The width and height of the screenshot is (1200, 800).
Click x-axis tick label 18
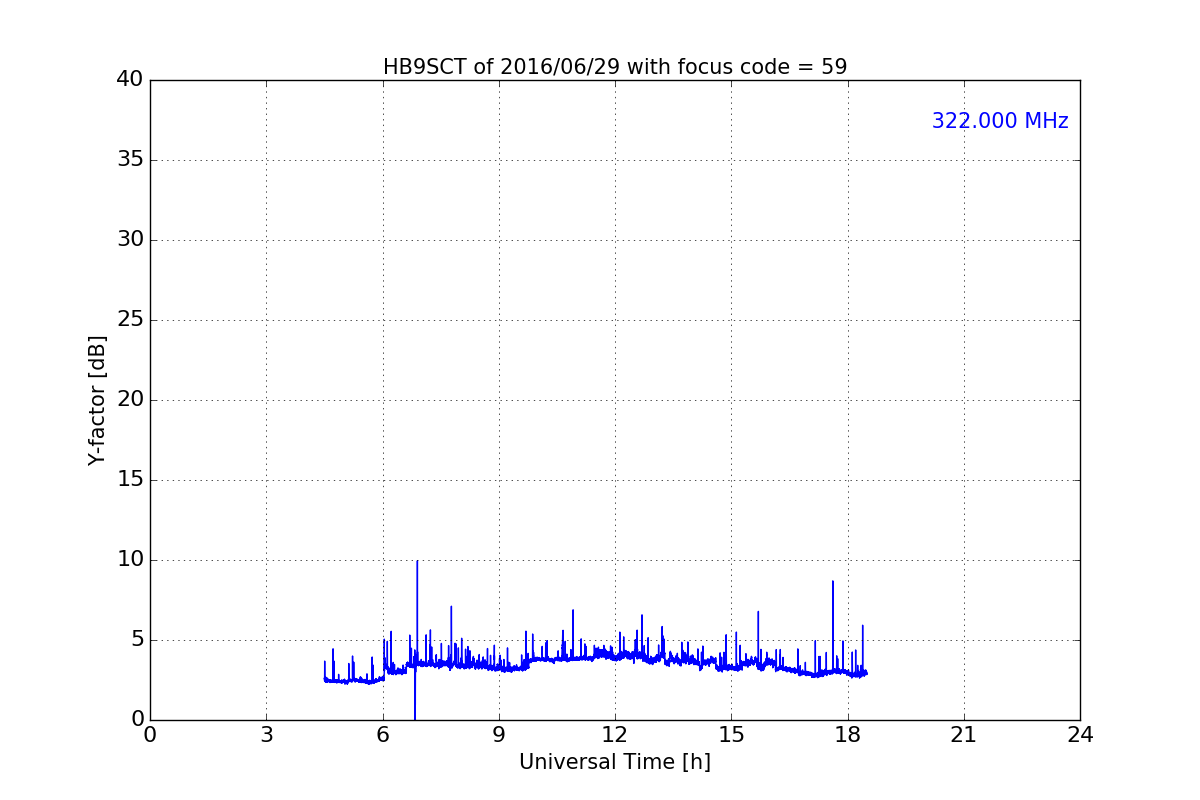[848, 735]
